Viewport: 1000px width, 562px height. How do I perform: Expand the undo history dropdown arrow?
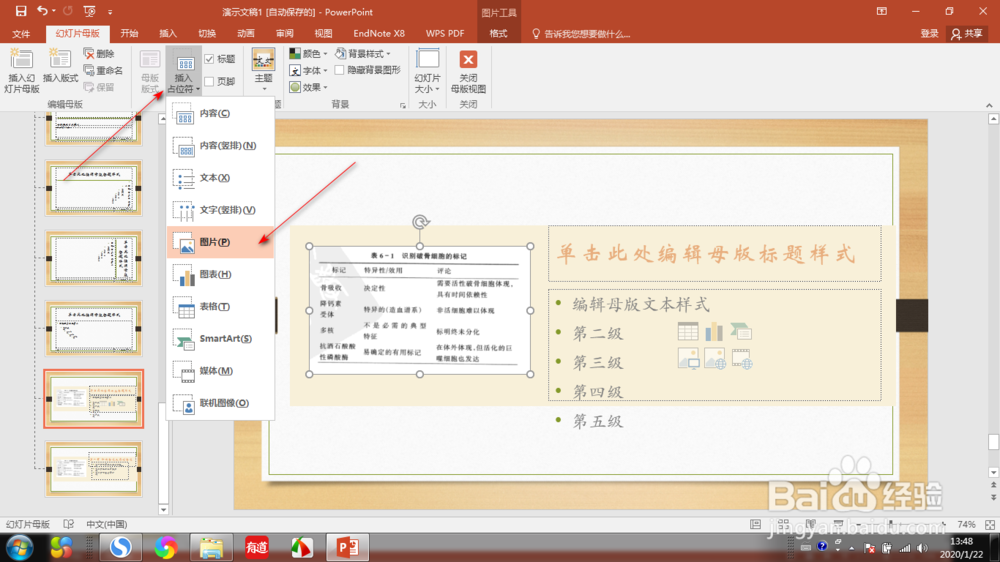tap(54, 11)
